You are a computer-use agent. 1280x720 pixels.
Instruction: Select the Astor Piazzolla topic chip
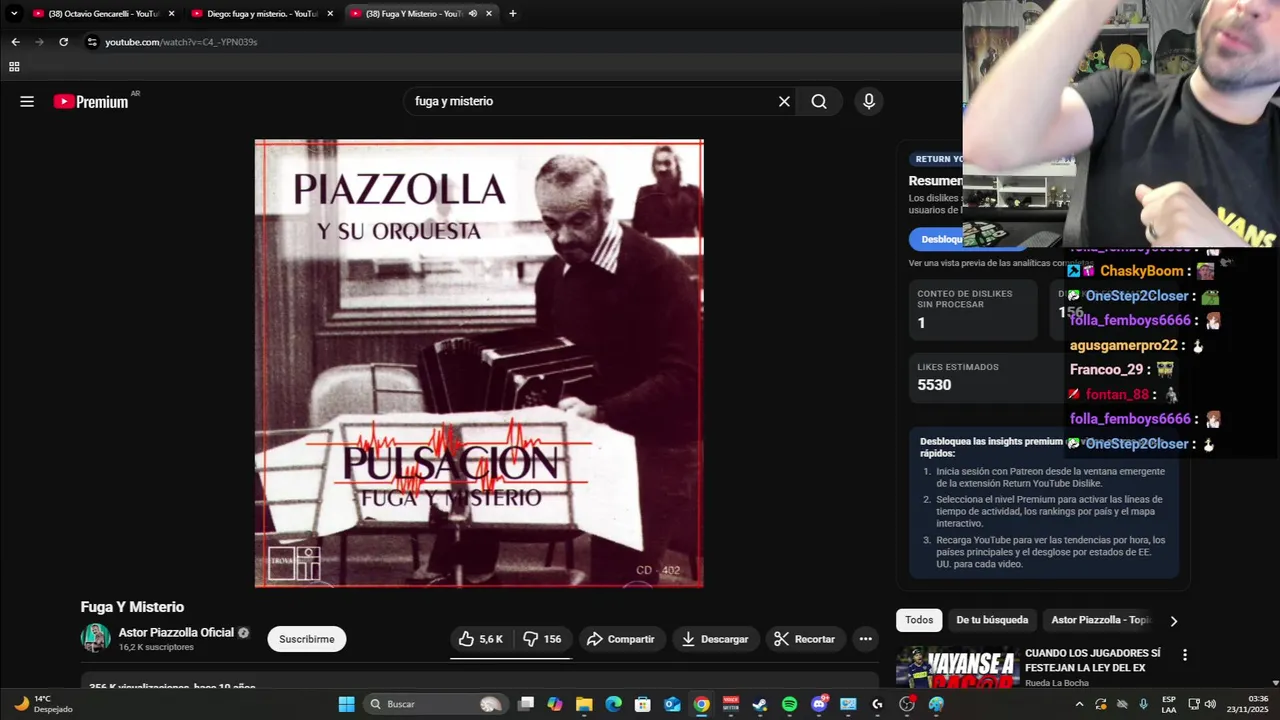coord(1101,620)
